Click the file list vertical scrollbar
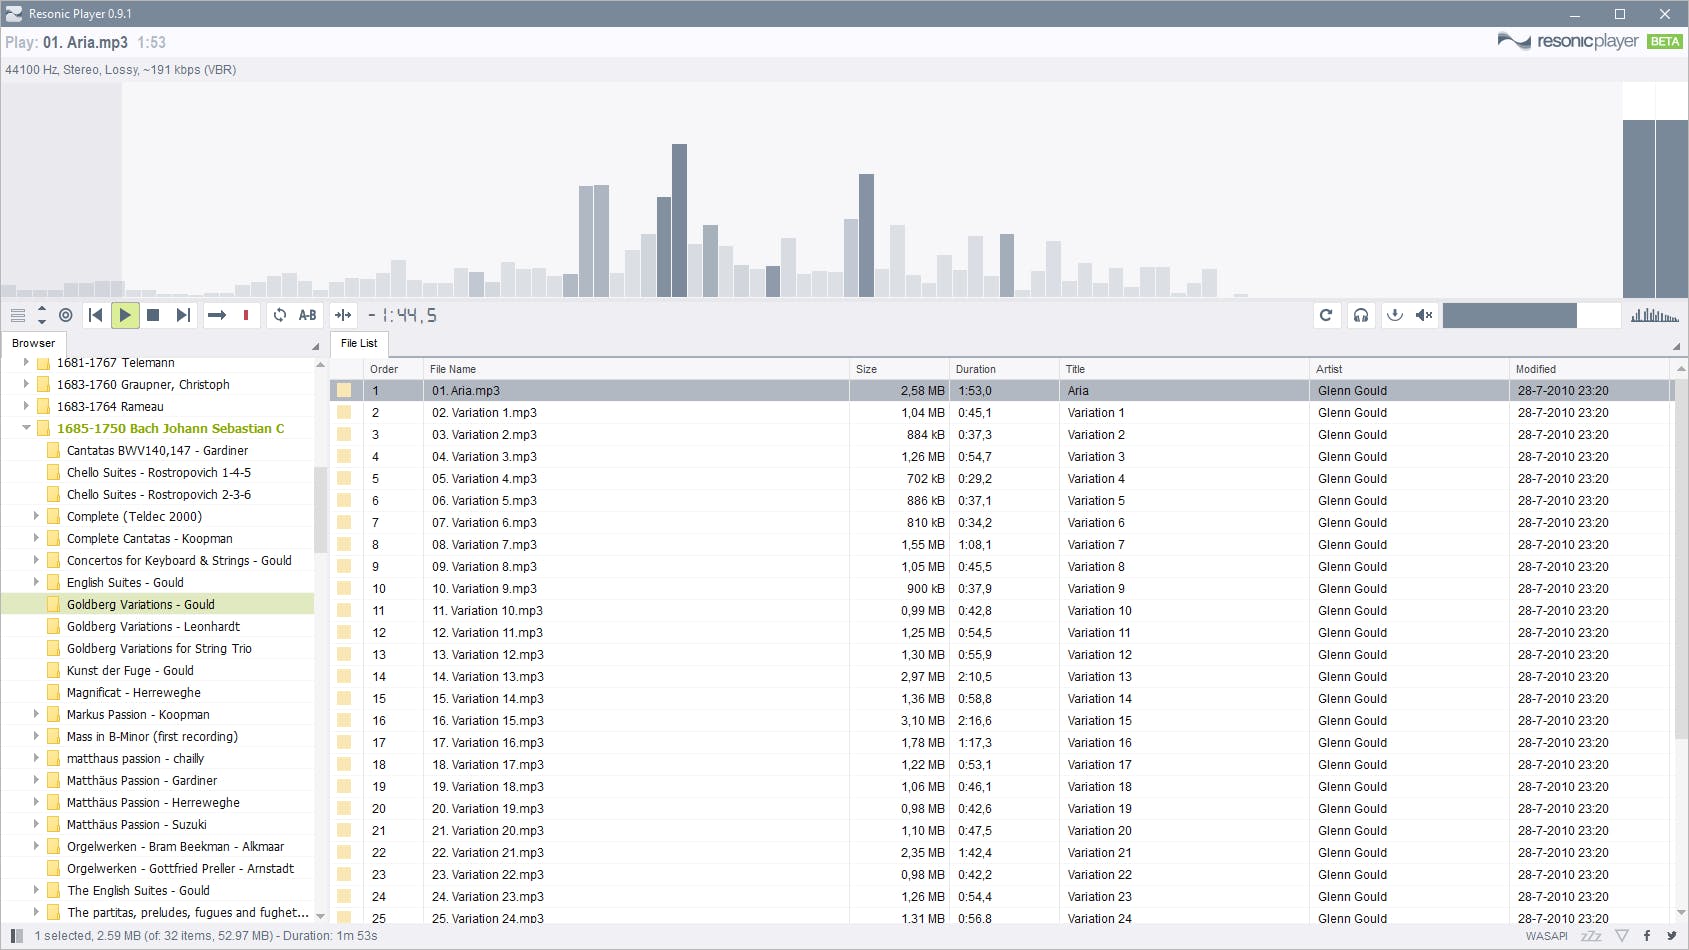Screen dimensions: 1689x950 [1680, 560]
